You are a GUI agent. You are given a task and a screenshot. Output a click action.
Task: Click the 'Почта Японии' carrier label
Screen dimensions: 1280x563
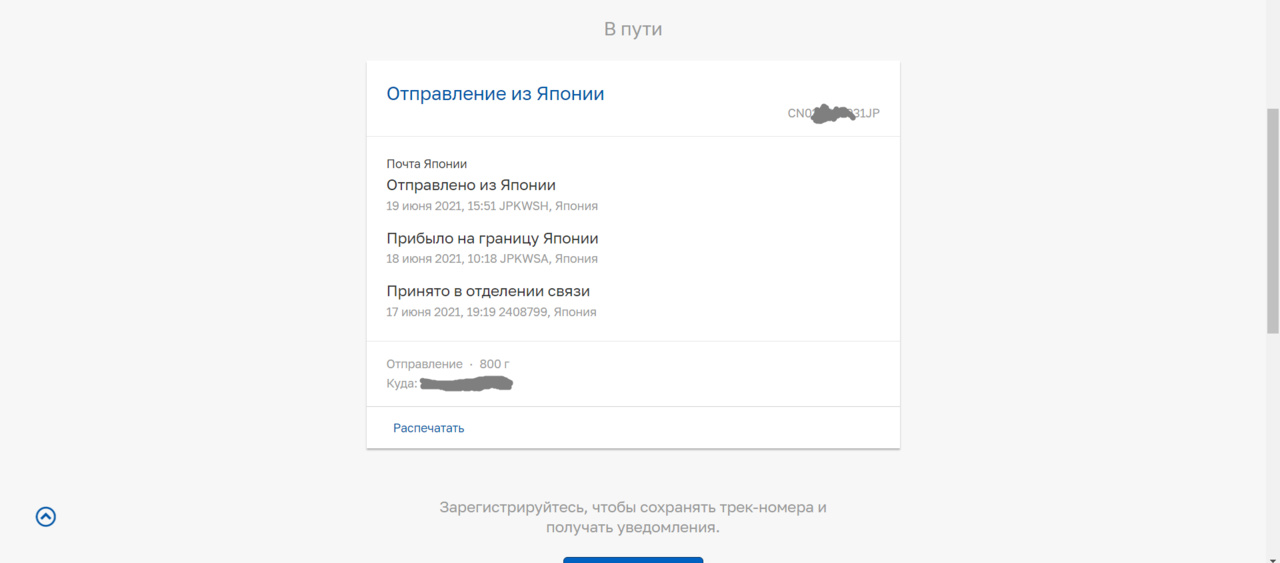(x=427, y=164)
